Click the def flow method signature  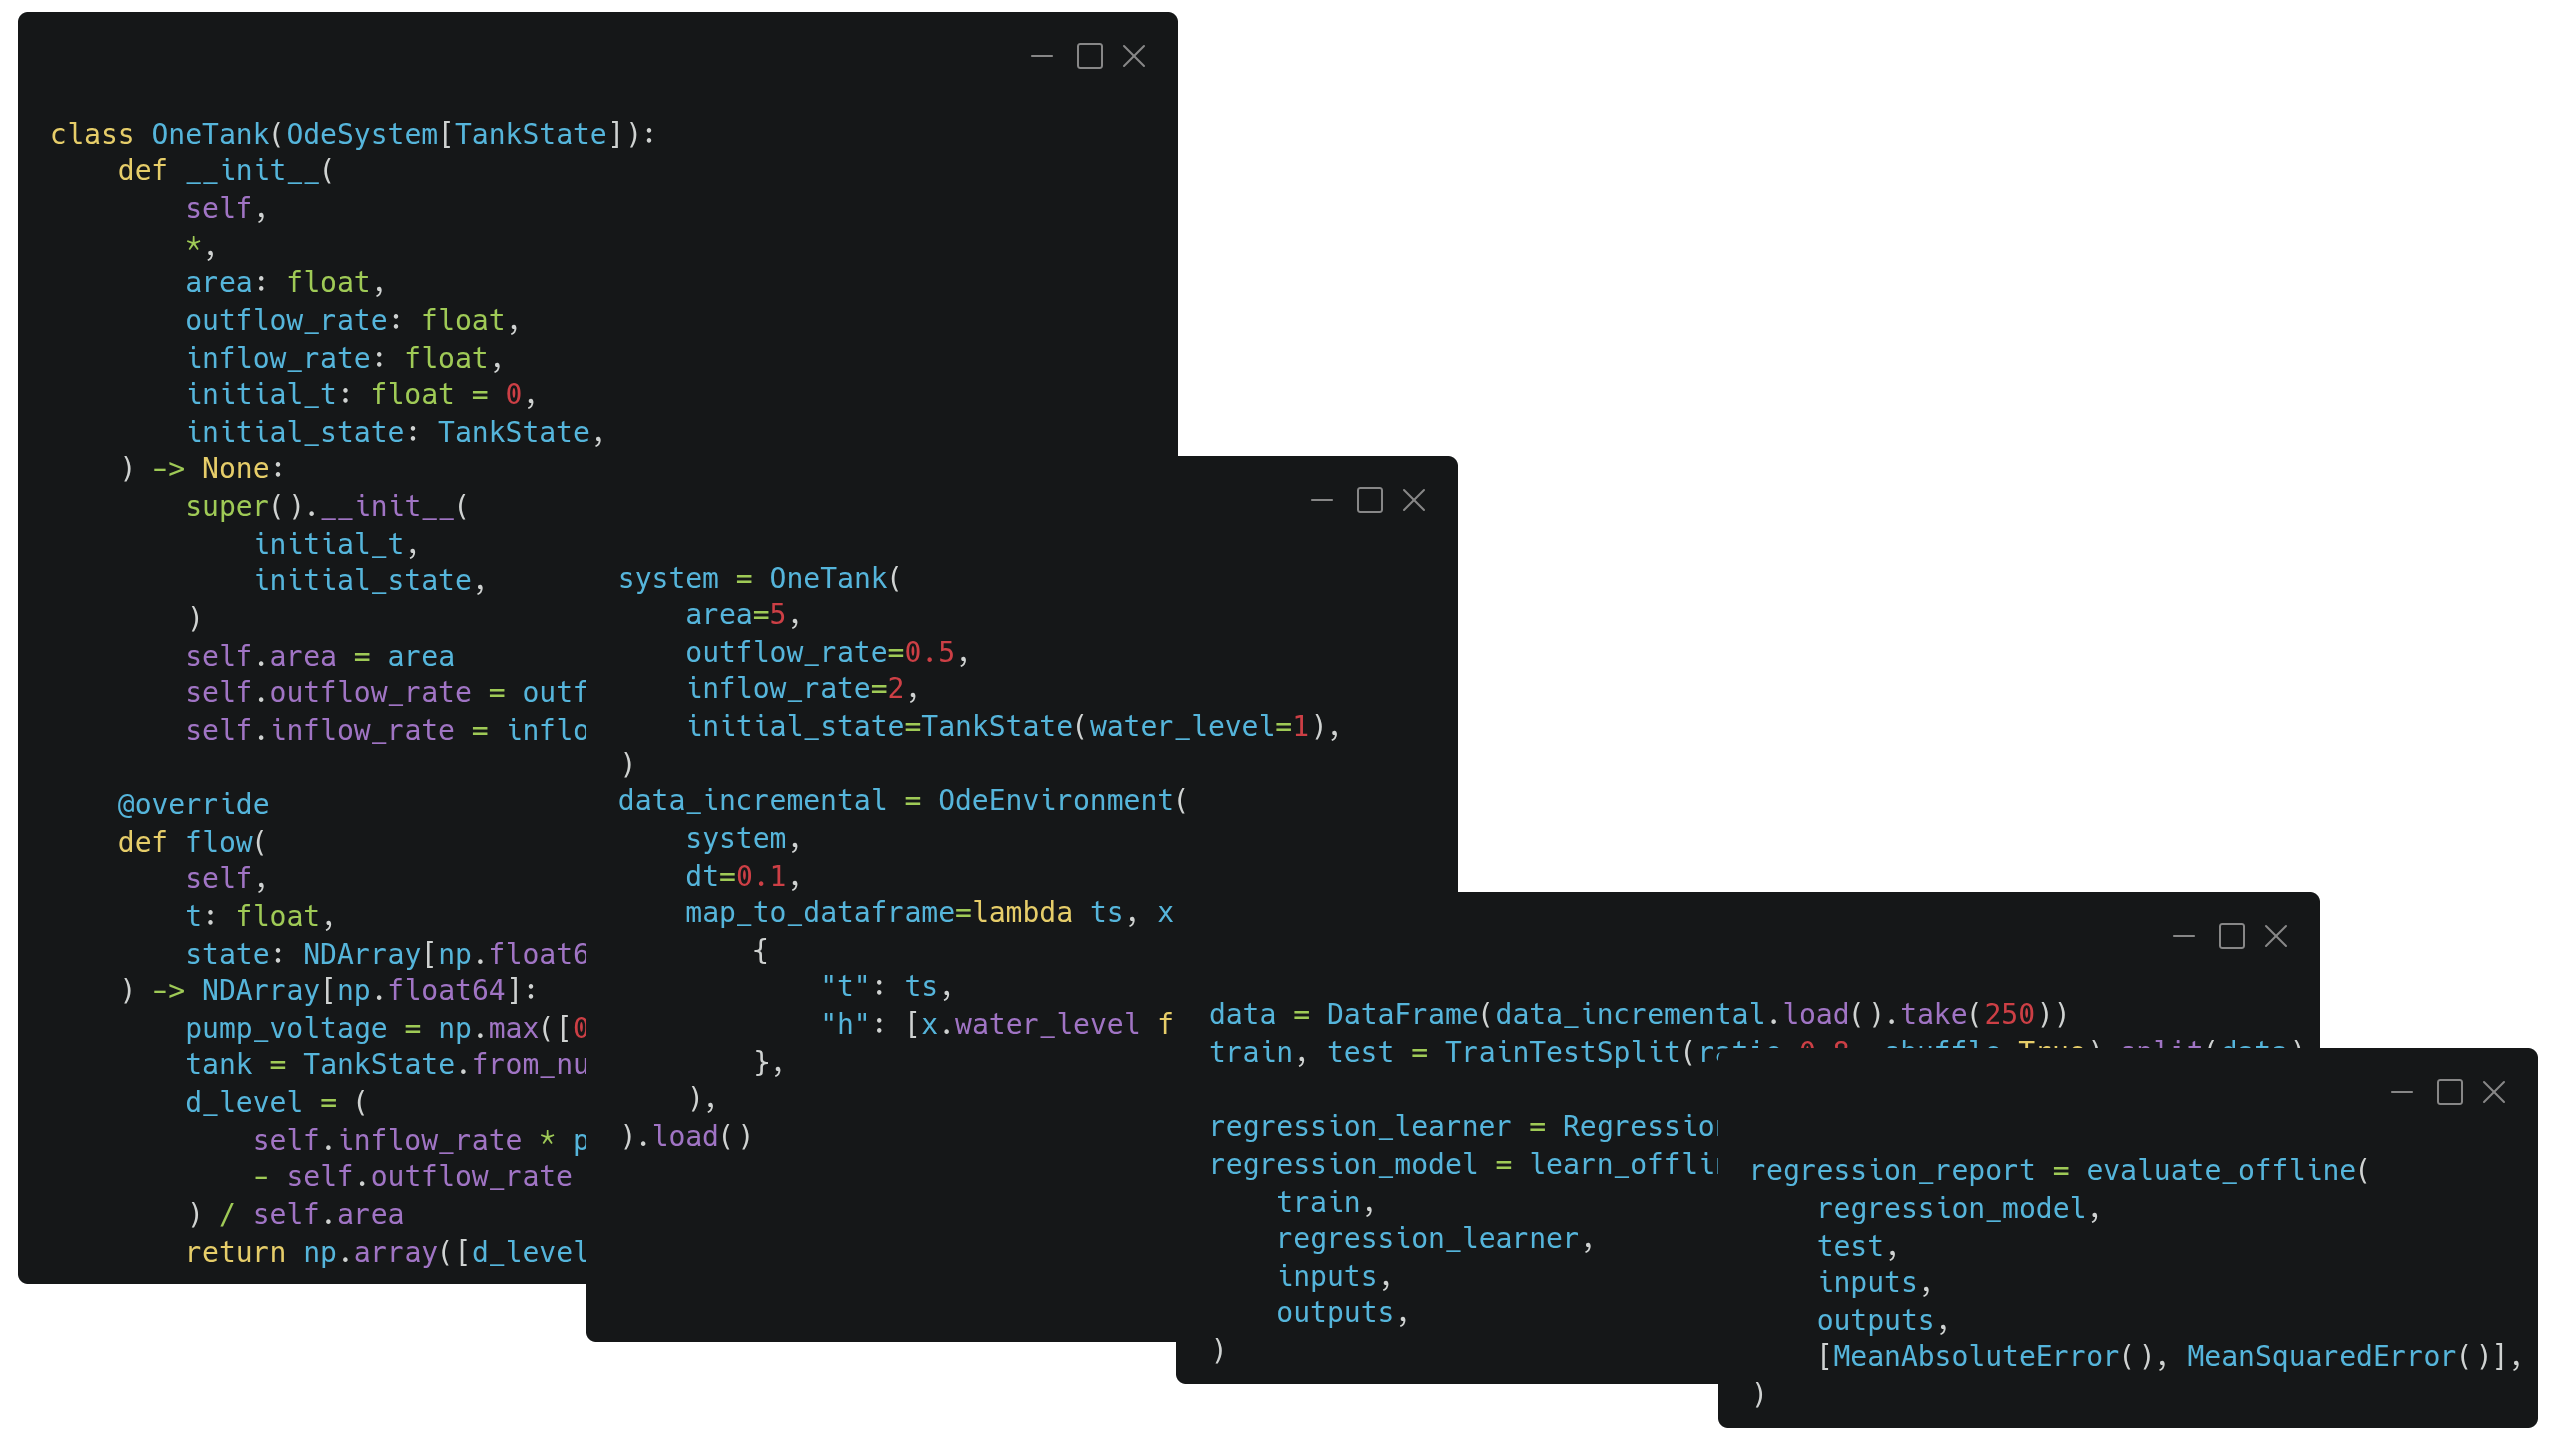click(190, 841)
